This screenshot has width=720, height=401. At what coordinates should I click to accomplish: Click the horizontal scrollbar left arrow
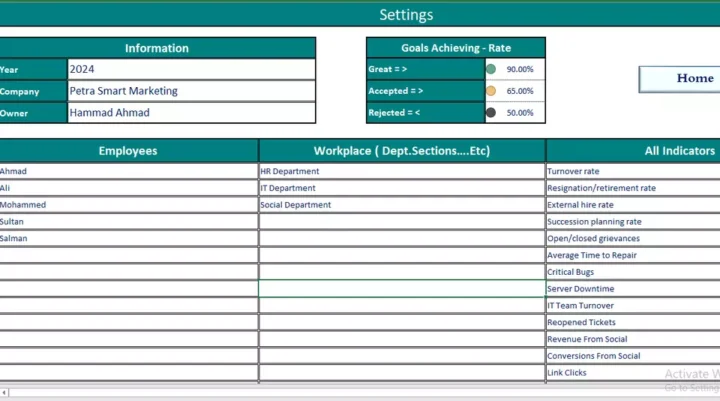pos(5,391)
